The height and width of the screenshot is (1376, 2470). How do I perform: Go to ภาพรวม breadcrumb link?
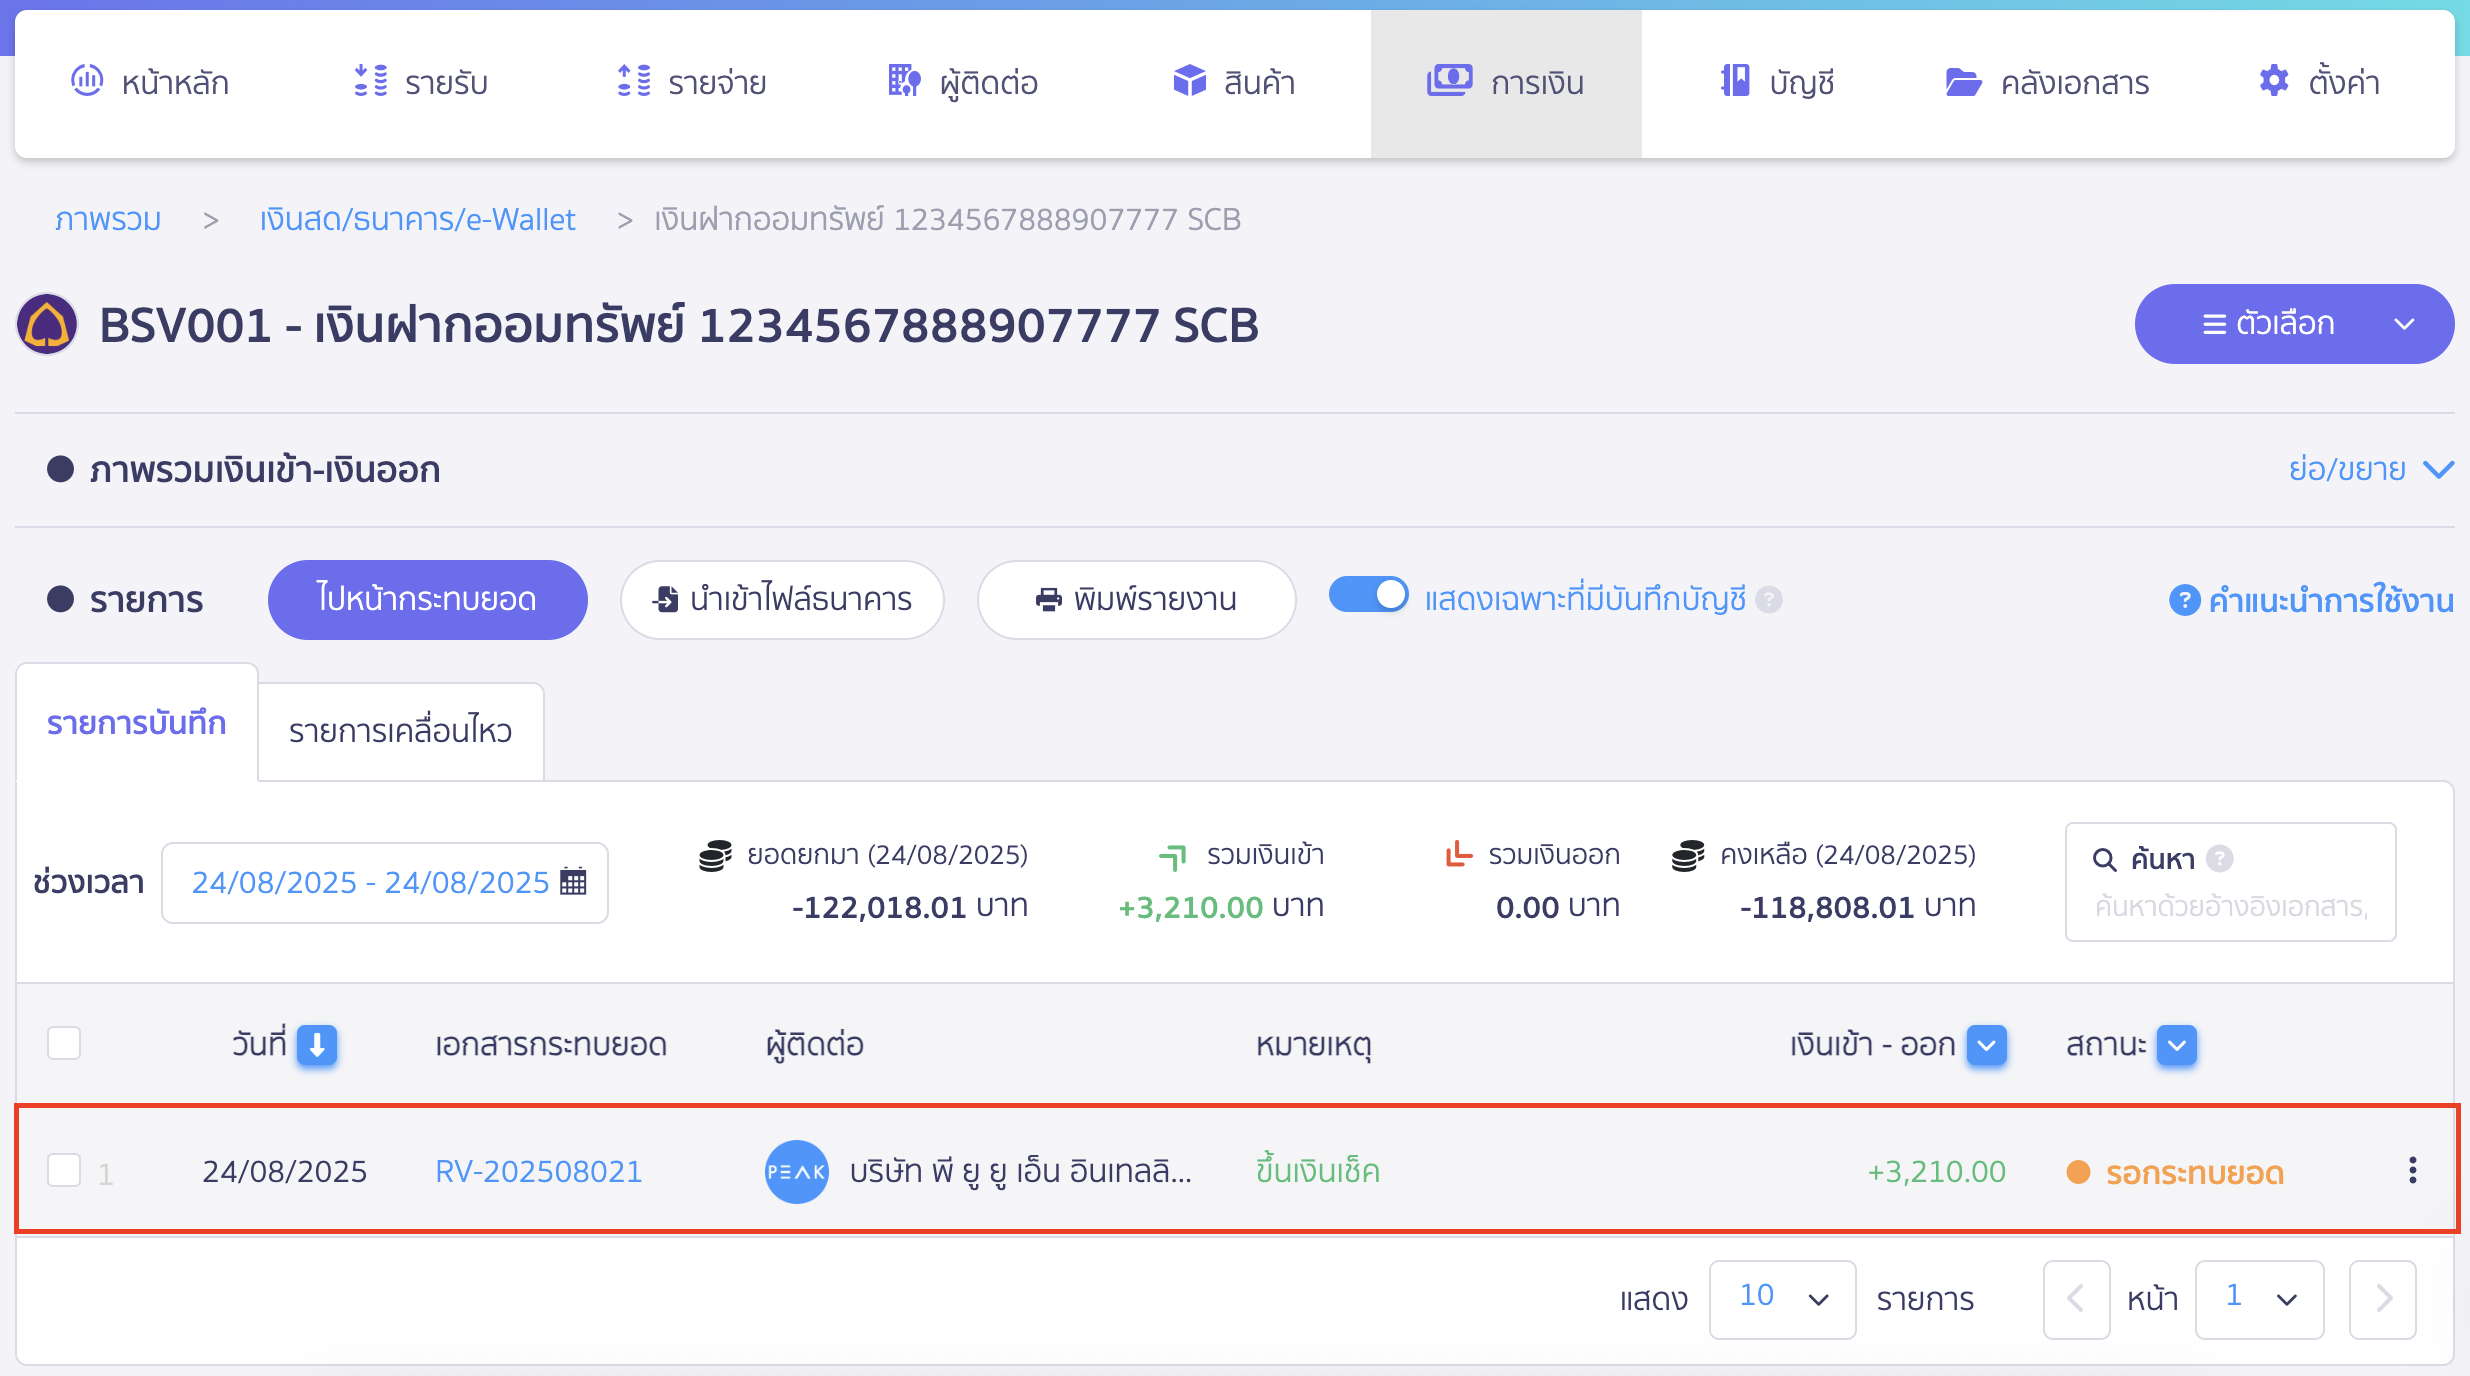pos(108,219)
